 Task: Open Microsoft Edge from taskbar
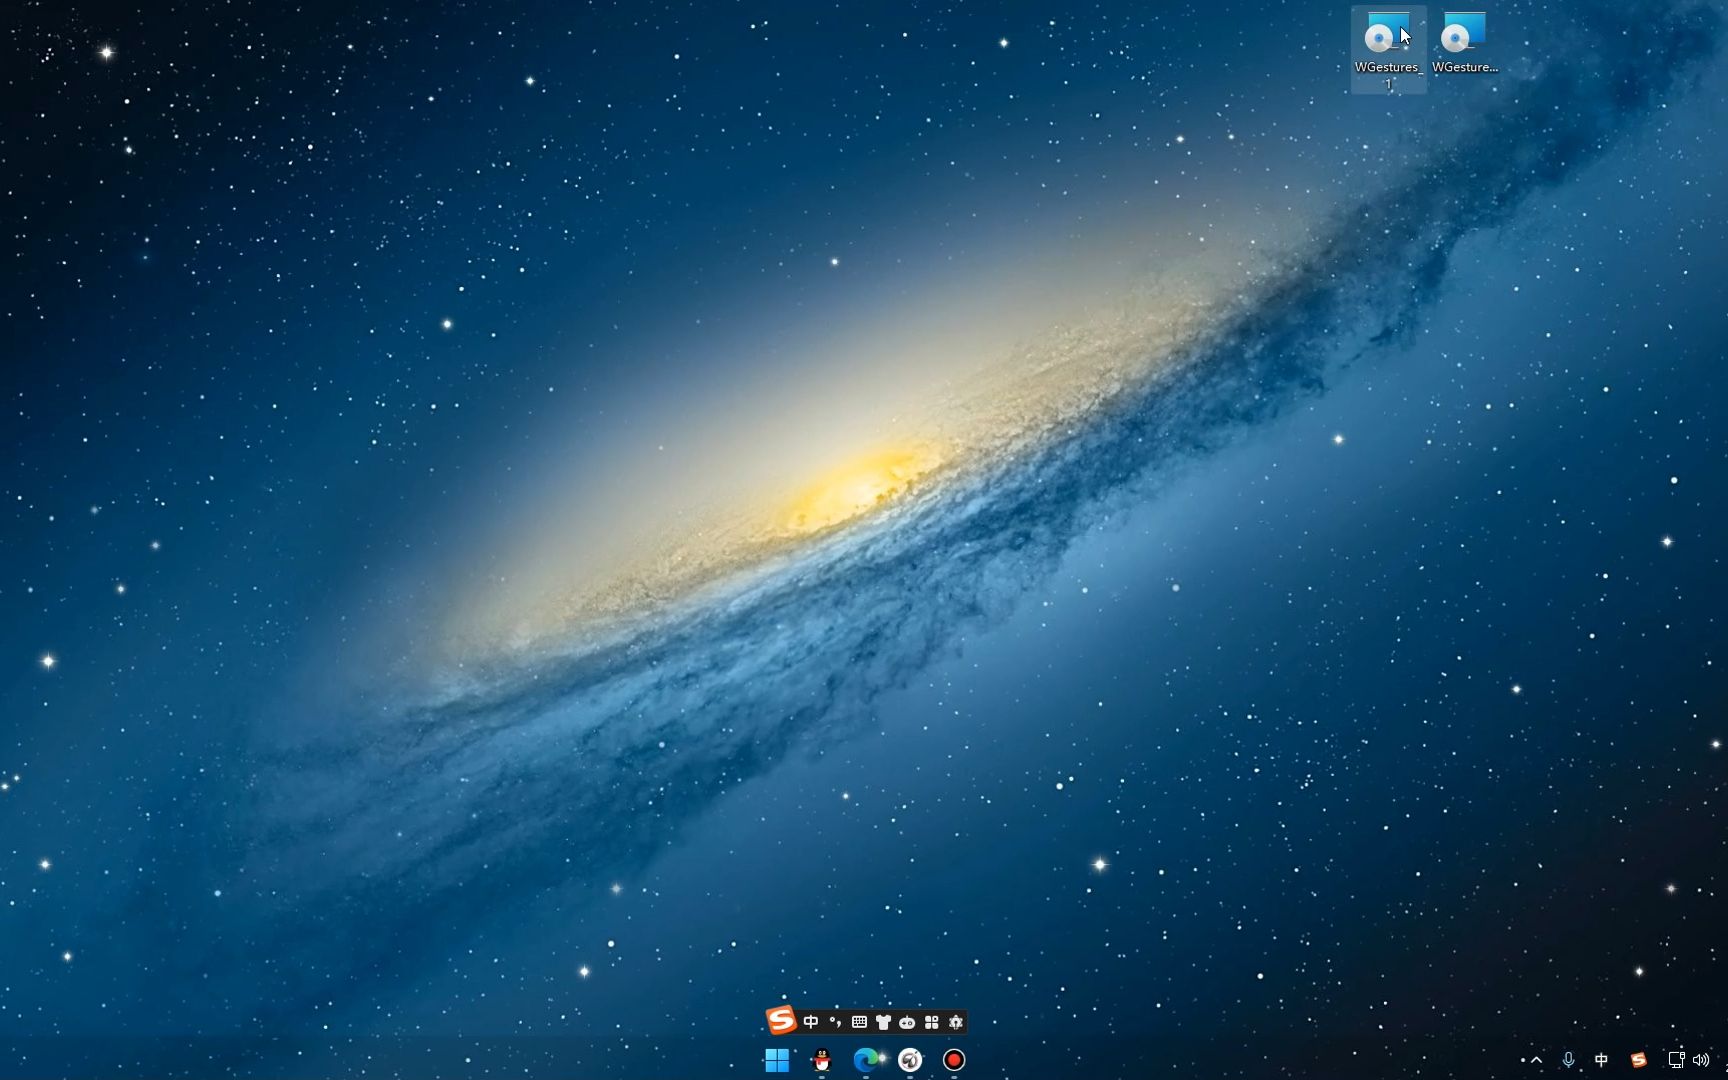tap(866, 1060)
